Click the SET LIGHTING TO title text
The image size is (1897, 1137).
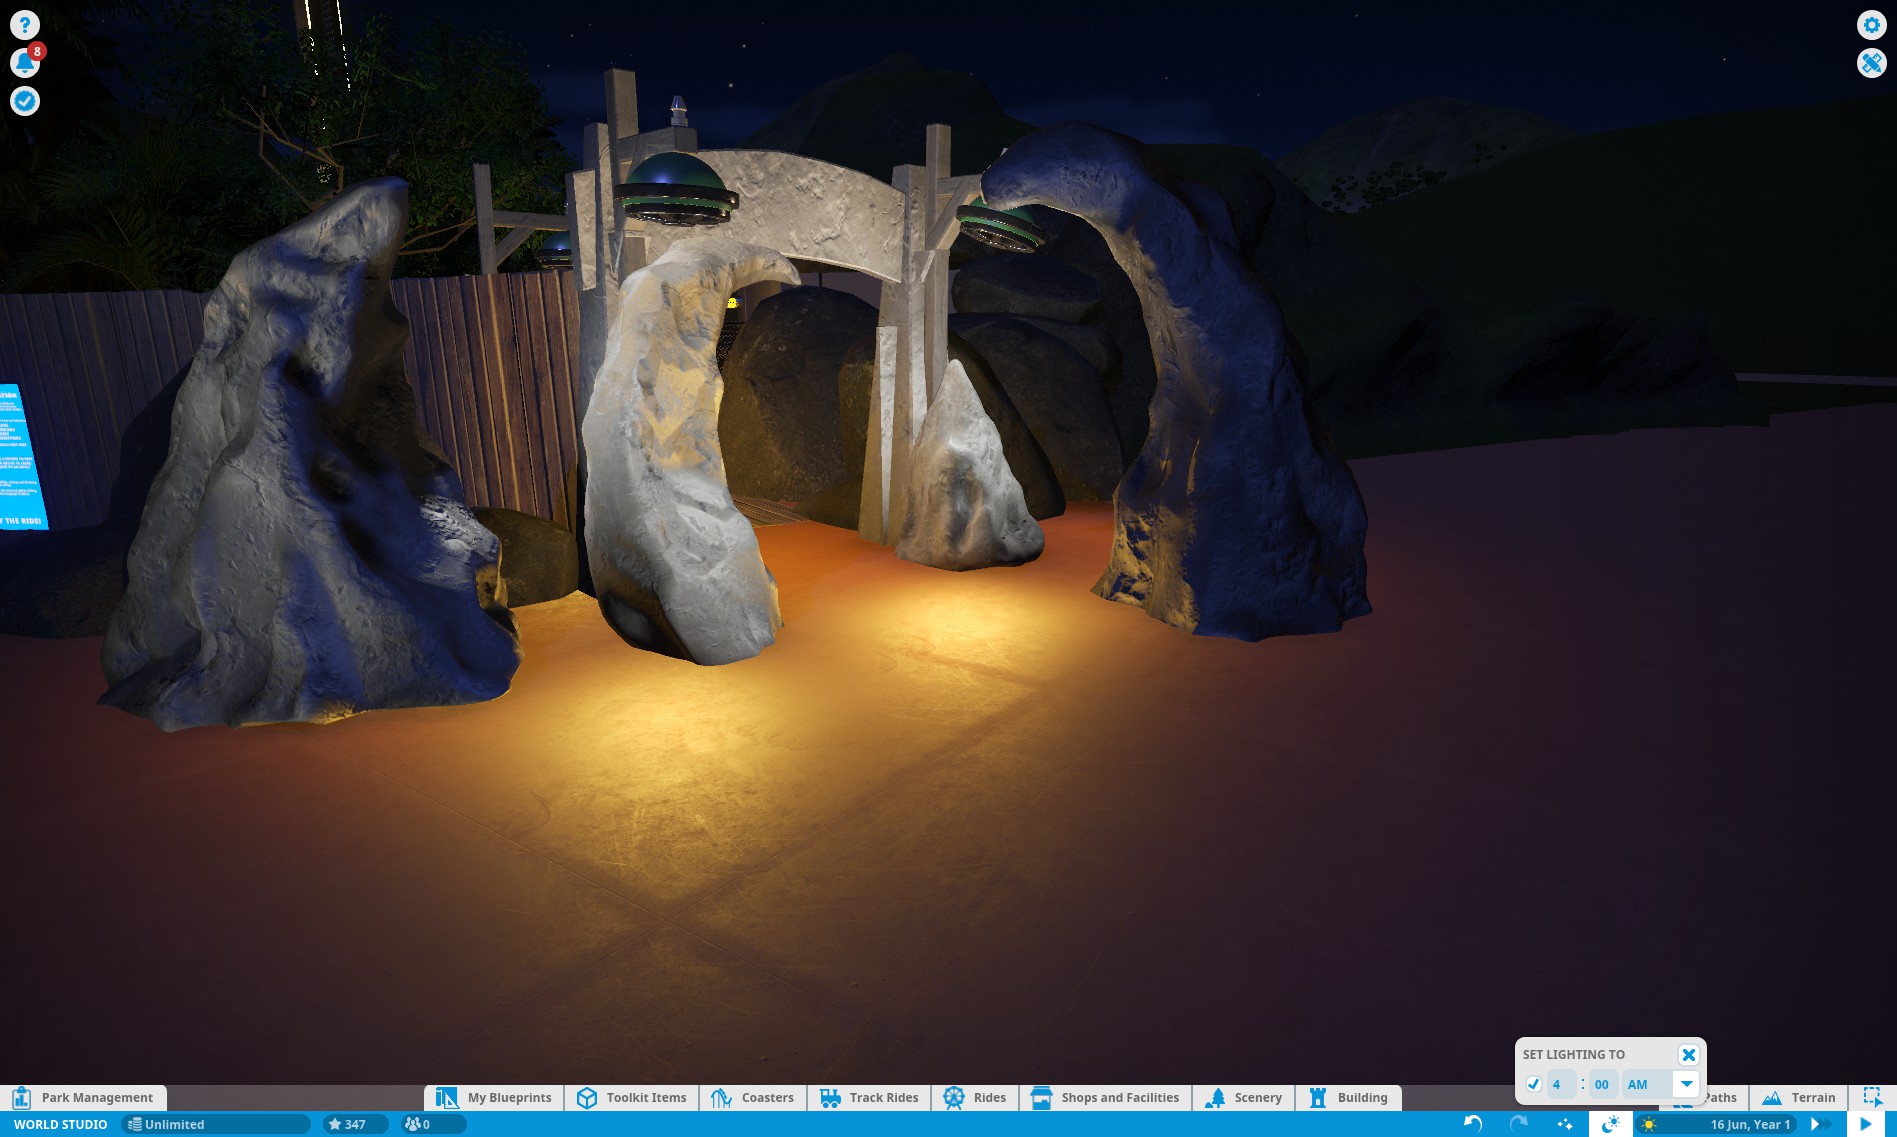tap(1573, 1055)
